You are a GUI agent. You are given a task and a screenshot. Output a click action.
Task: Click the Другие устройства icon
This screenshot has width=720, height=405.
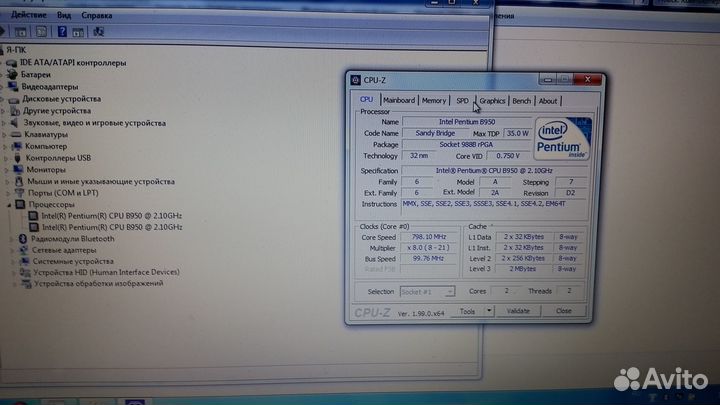[15, 111]
